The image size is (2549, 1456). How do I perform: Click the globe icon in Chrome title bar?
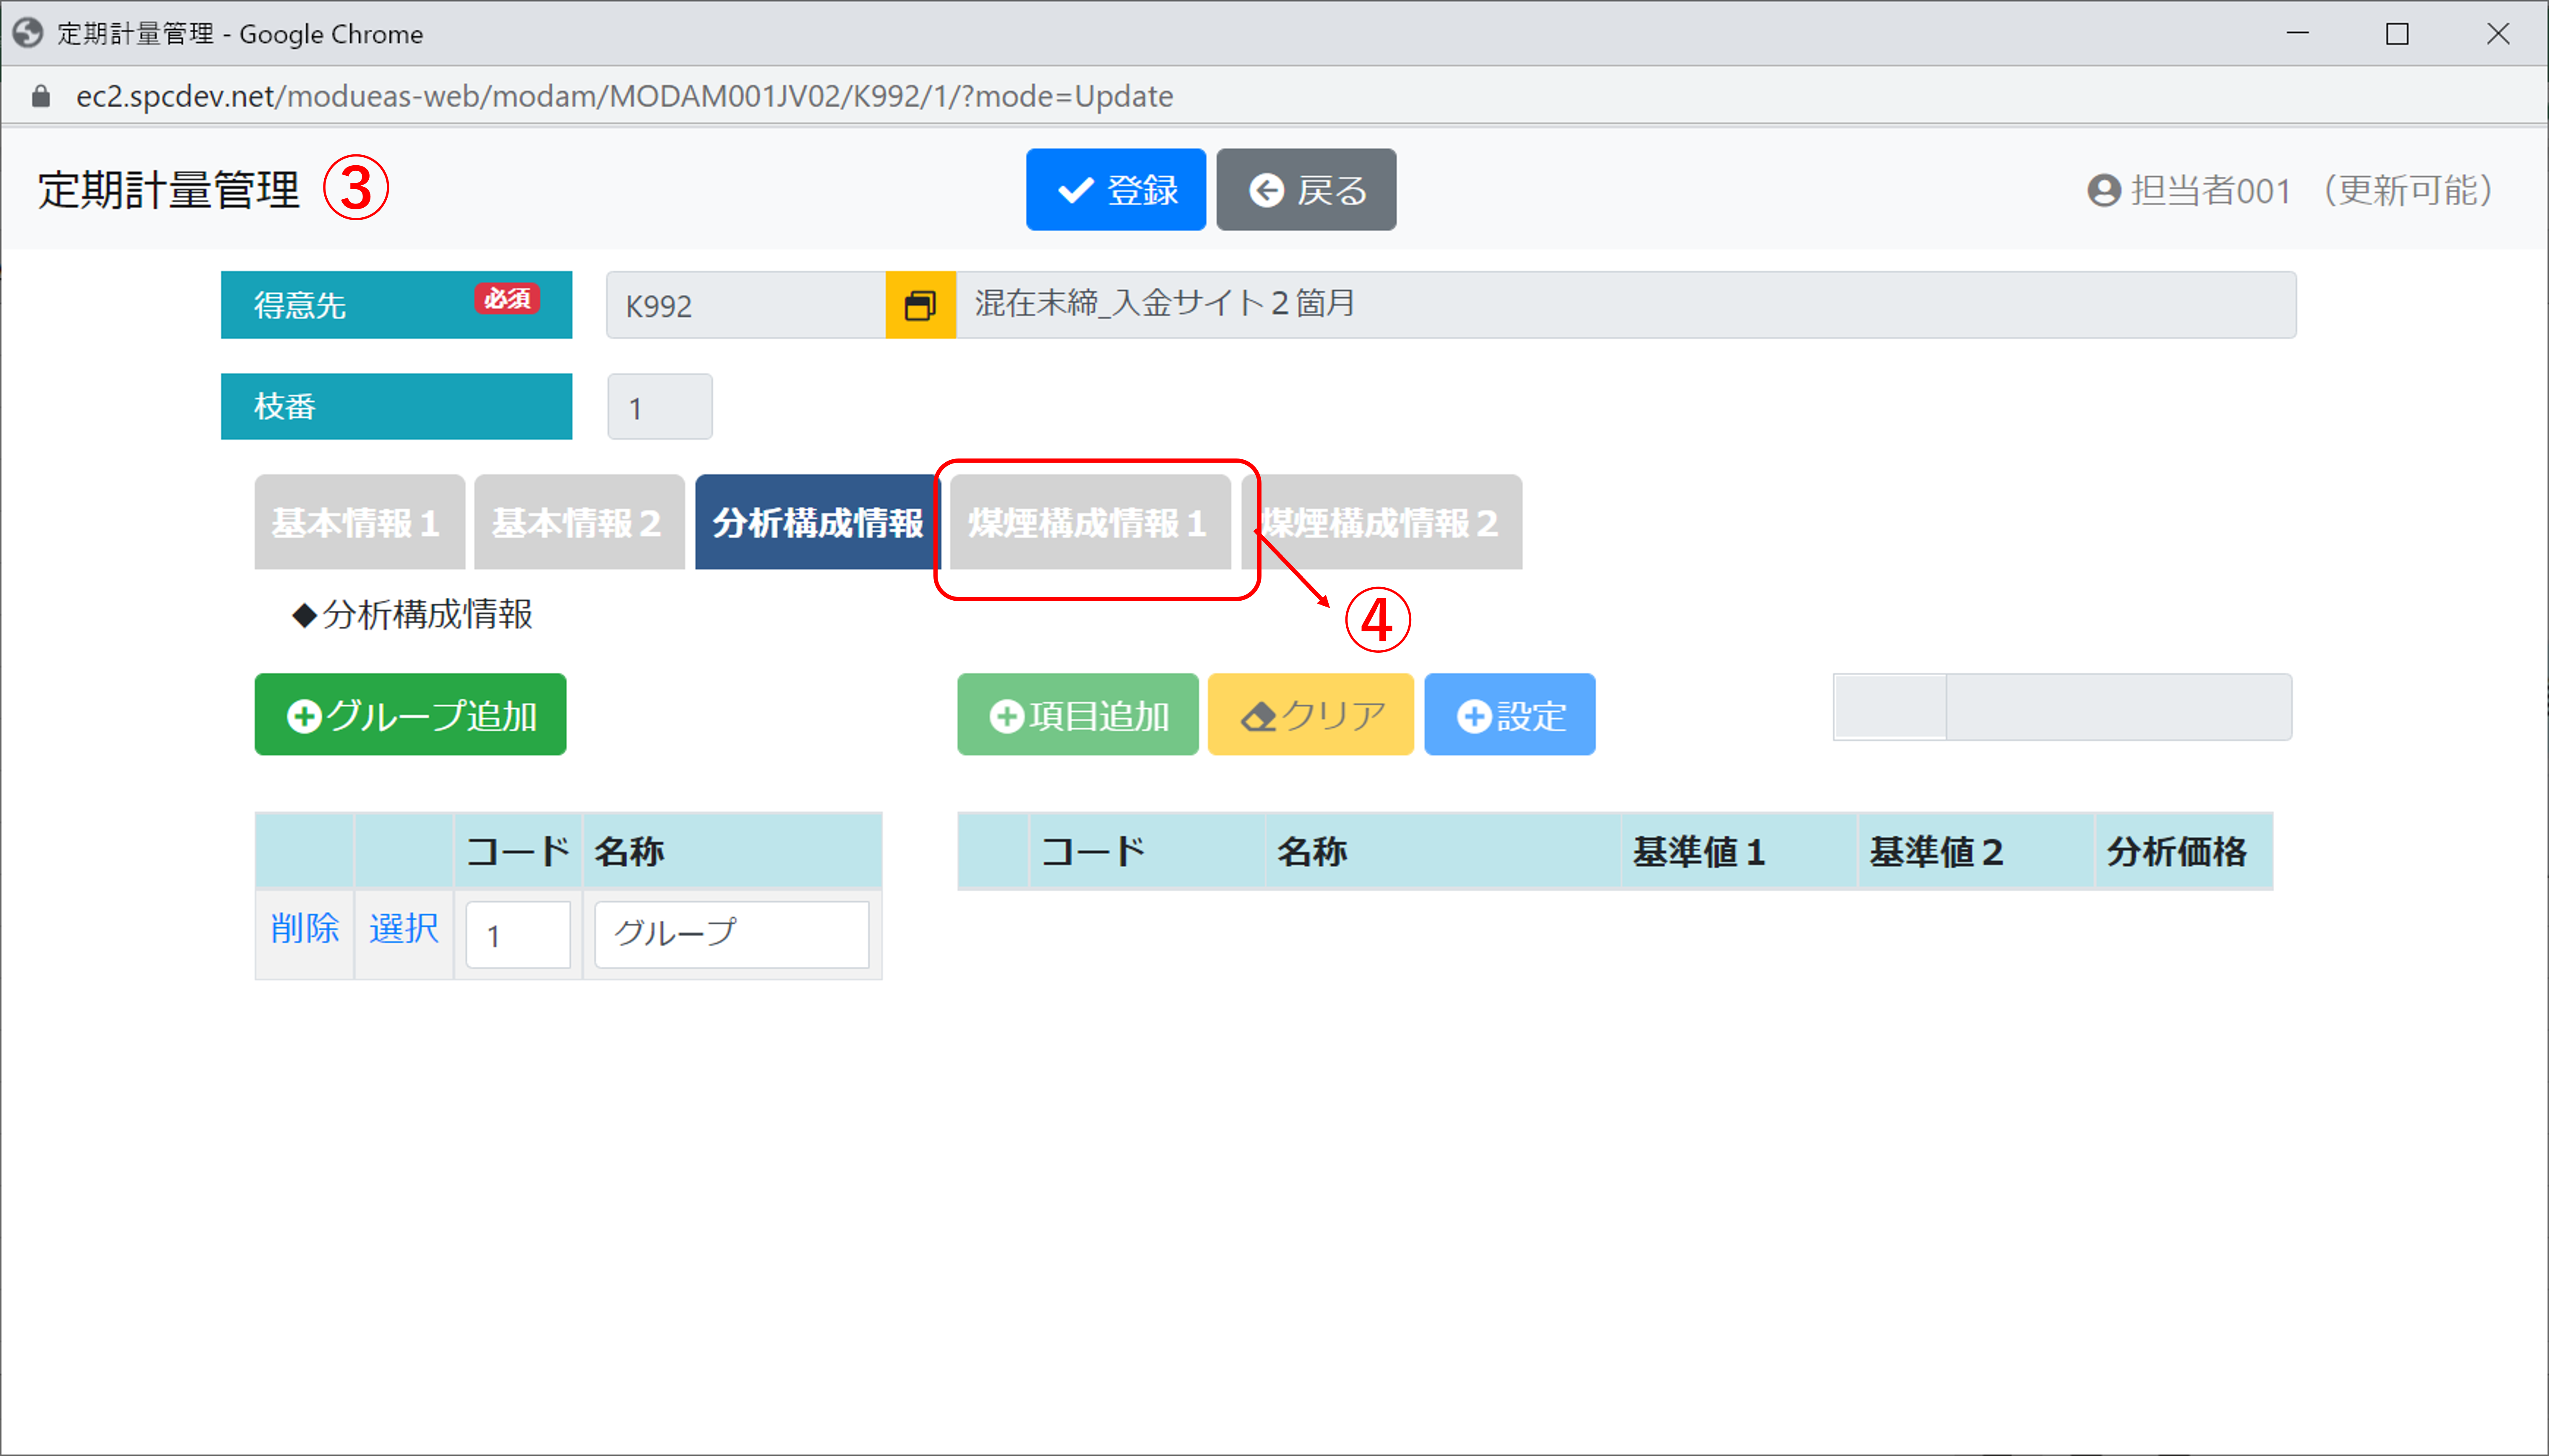coord(28,33)
